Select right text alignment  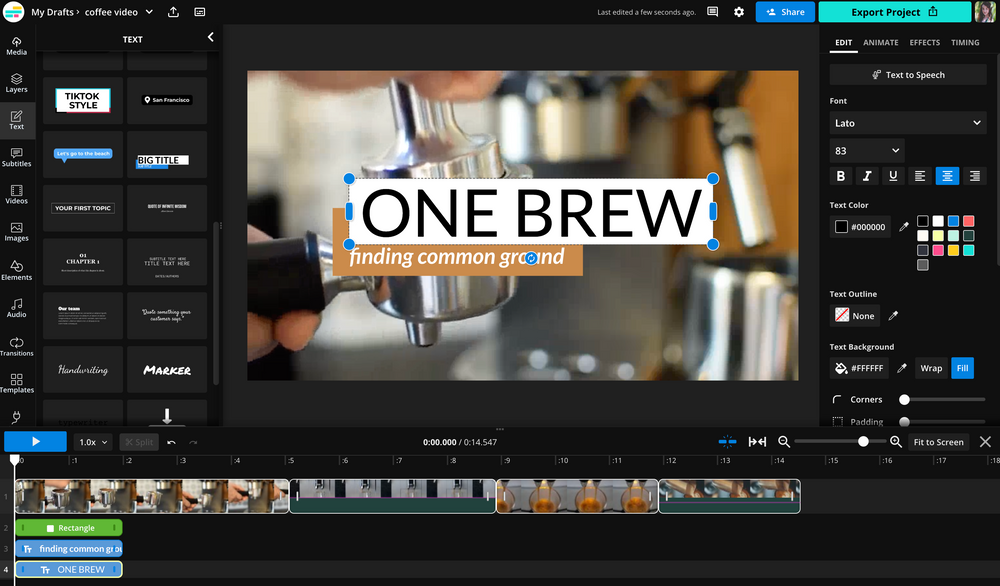[x=975, y=175]
